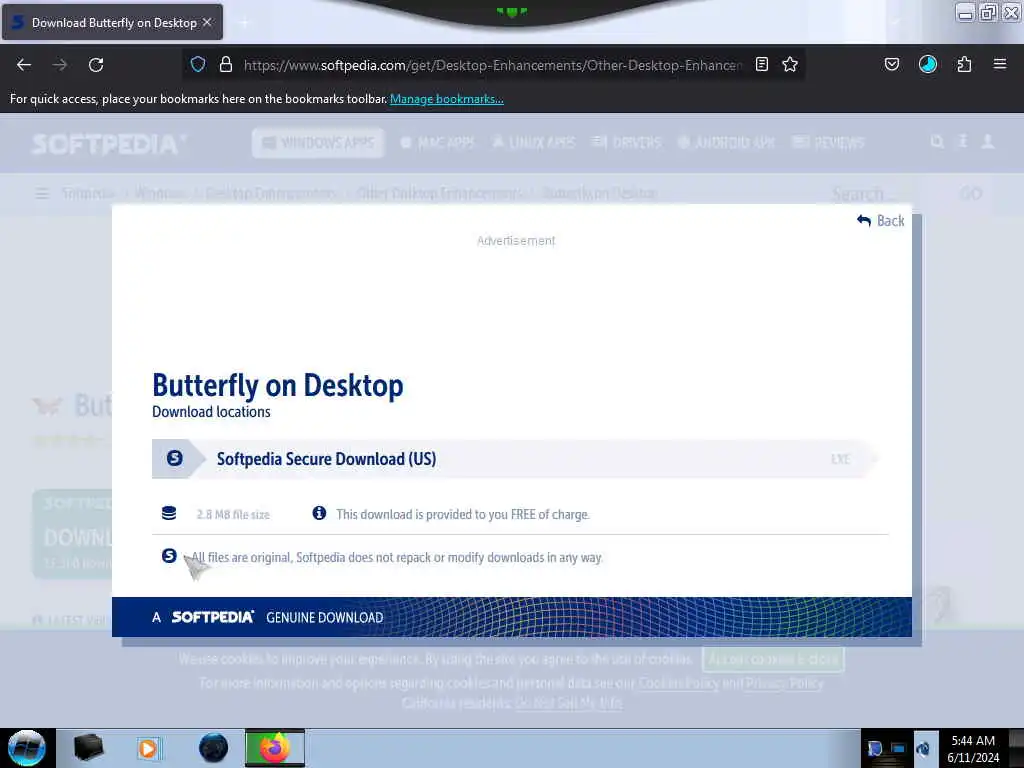This screenshot has height=768, width=1024.
Task: Open the Privacy Policy link
Action: point(785,683)
